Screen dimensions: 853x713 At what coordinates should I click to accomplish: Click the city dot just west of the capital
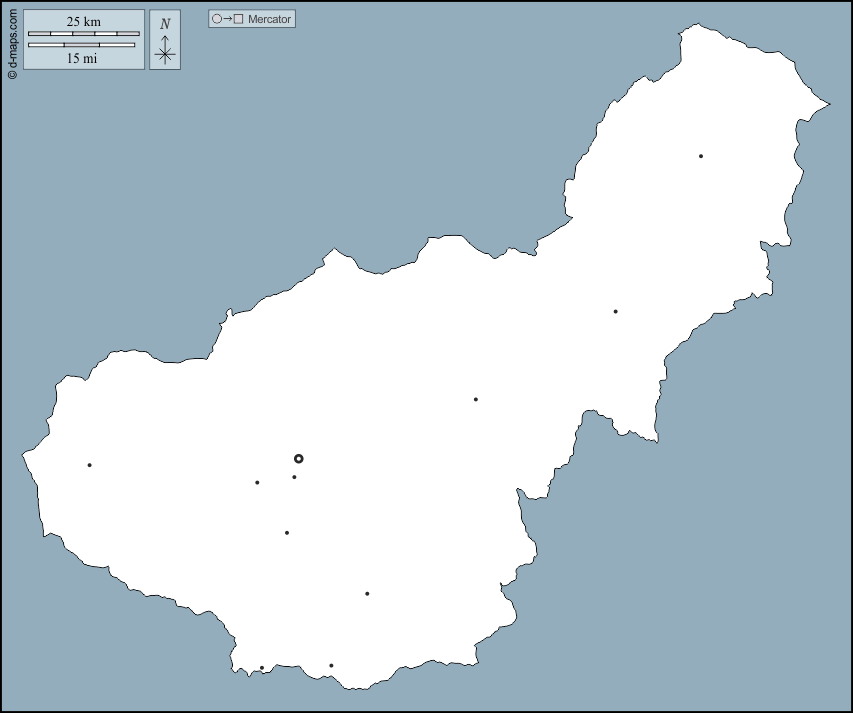(x=257, y=483)
